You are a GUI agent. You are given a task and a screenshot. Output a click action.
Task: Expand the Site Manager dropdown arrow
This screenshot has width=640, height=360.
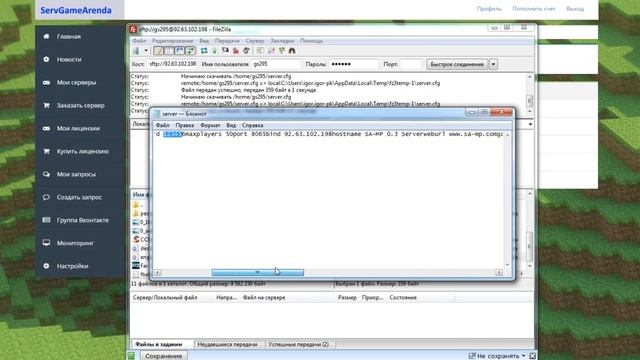146,51
